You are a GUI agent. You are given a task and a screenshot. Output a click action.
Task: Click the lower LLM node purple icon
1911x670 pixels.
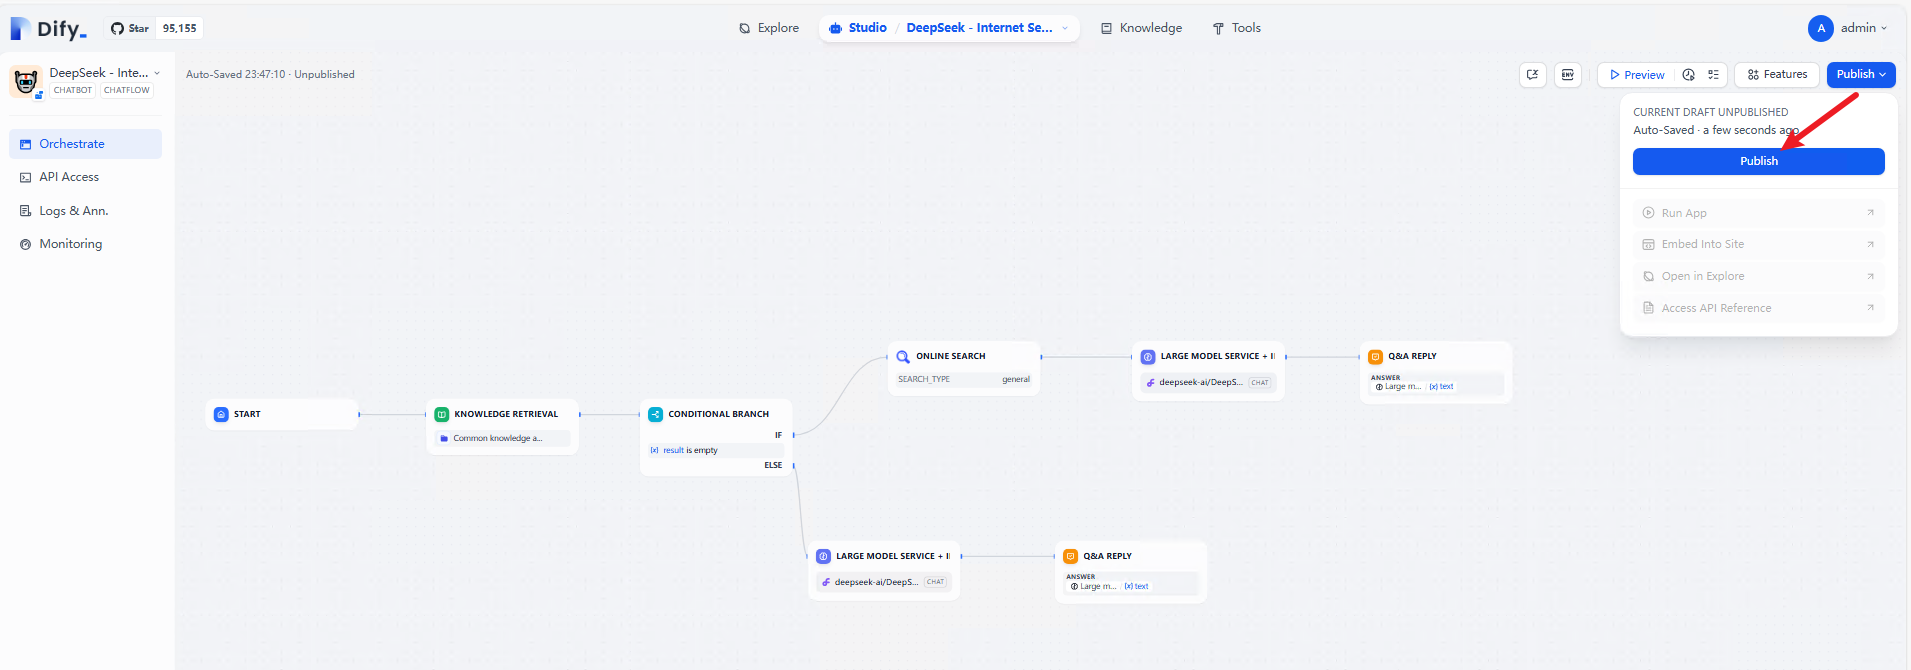[x=823, y=556]
